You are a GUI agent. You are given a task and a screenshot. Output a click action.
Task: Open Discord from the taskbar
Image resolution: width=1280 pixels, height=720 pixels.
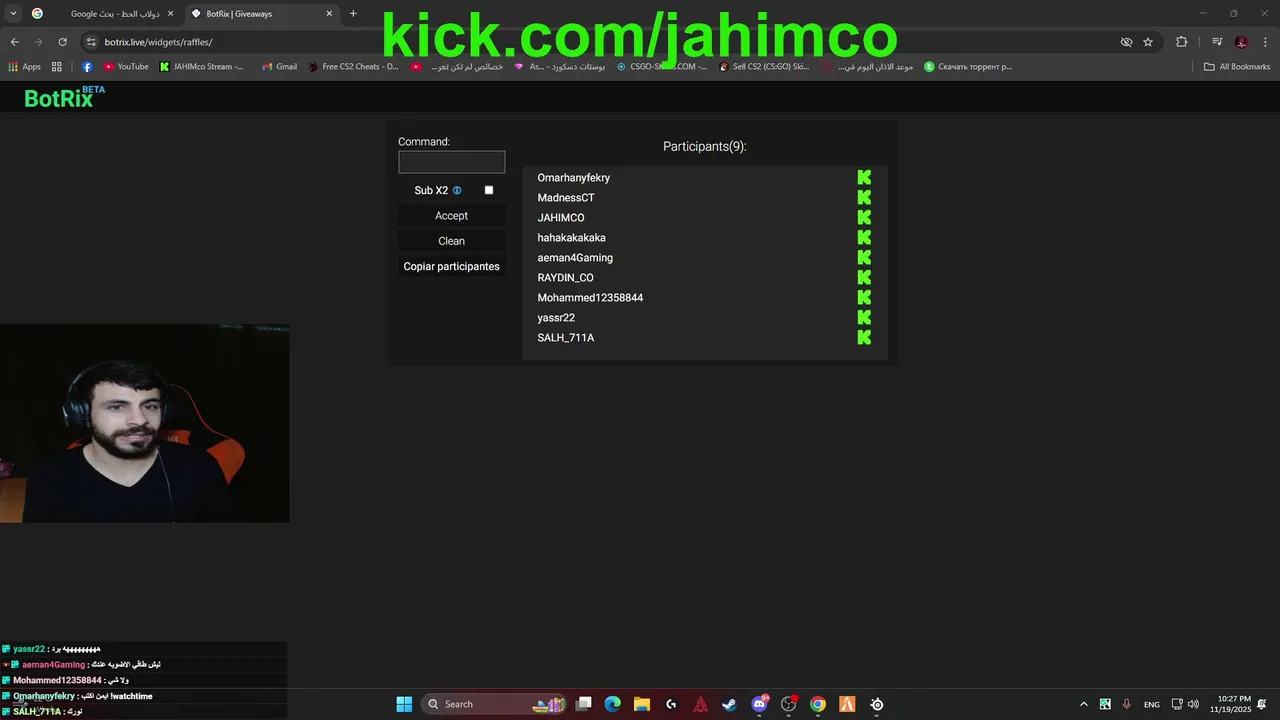[x=759, y=704]
